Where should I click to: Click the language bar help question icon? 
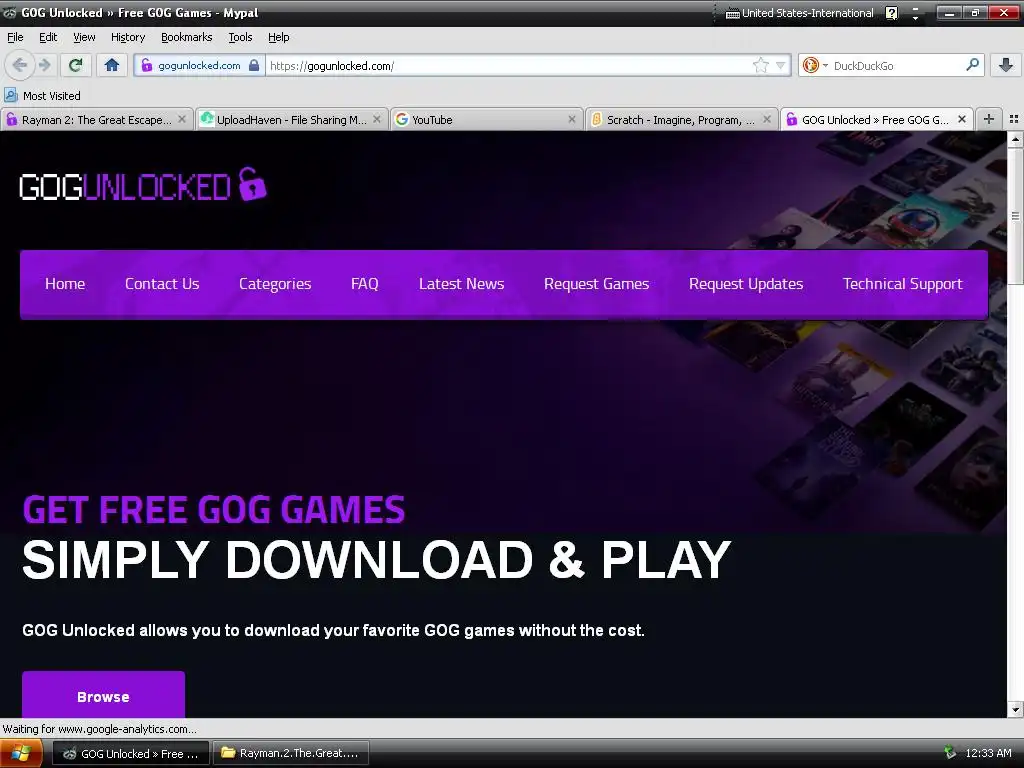click(892, 13)
